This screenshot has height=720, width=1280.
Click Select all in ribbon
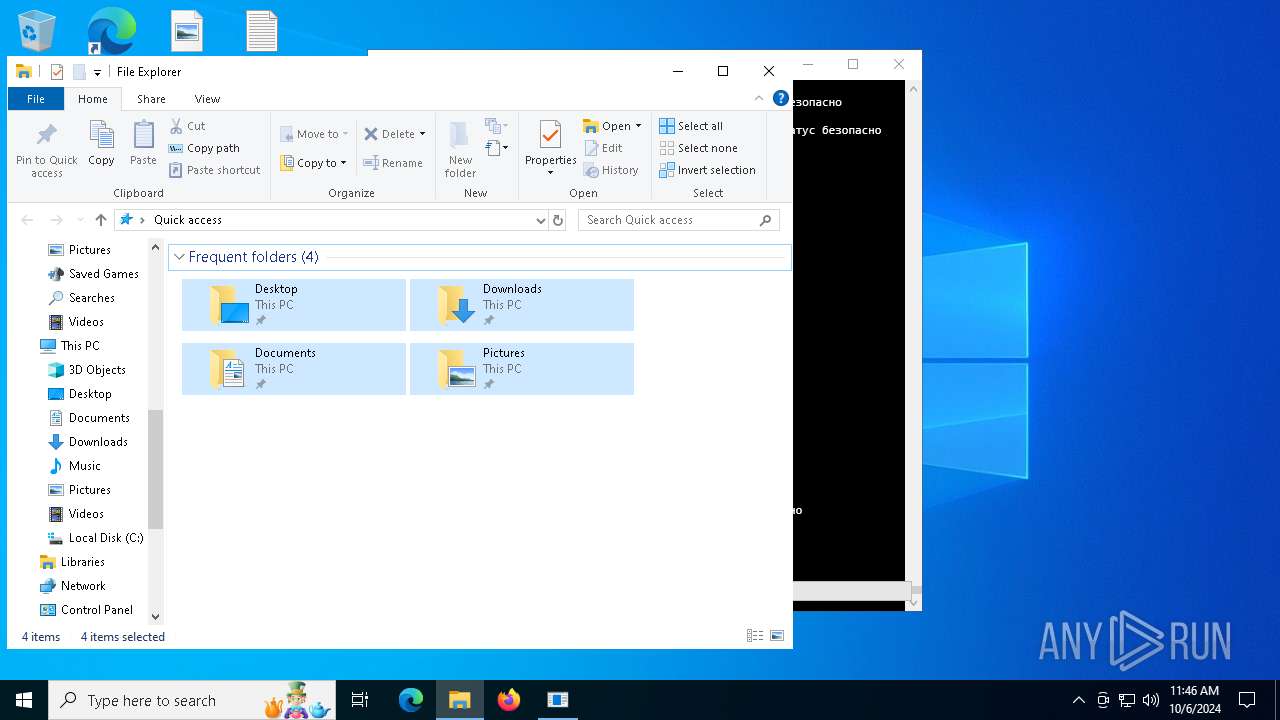point(691,126)
